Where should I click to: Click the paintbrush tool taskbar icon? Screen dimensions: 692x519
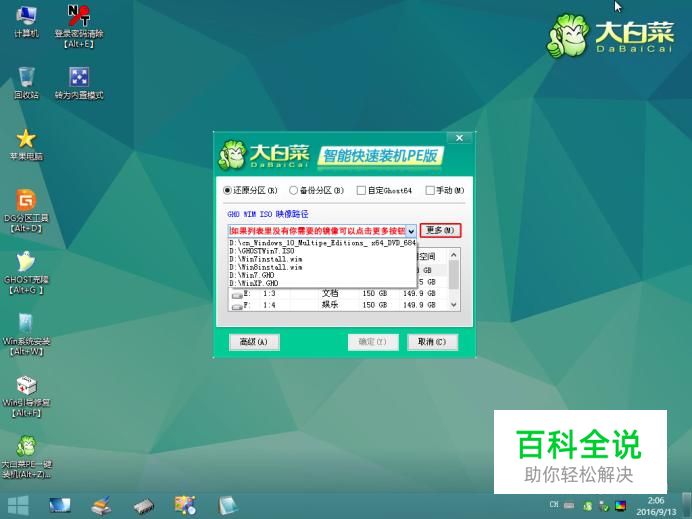click(x=102, y=506)
